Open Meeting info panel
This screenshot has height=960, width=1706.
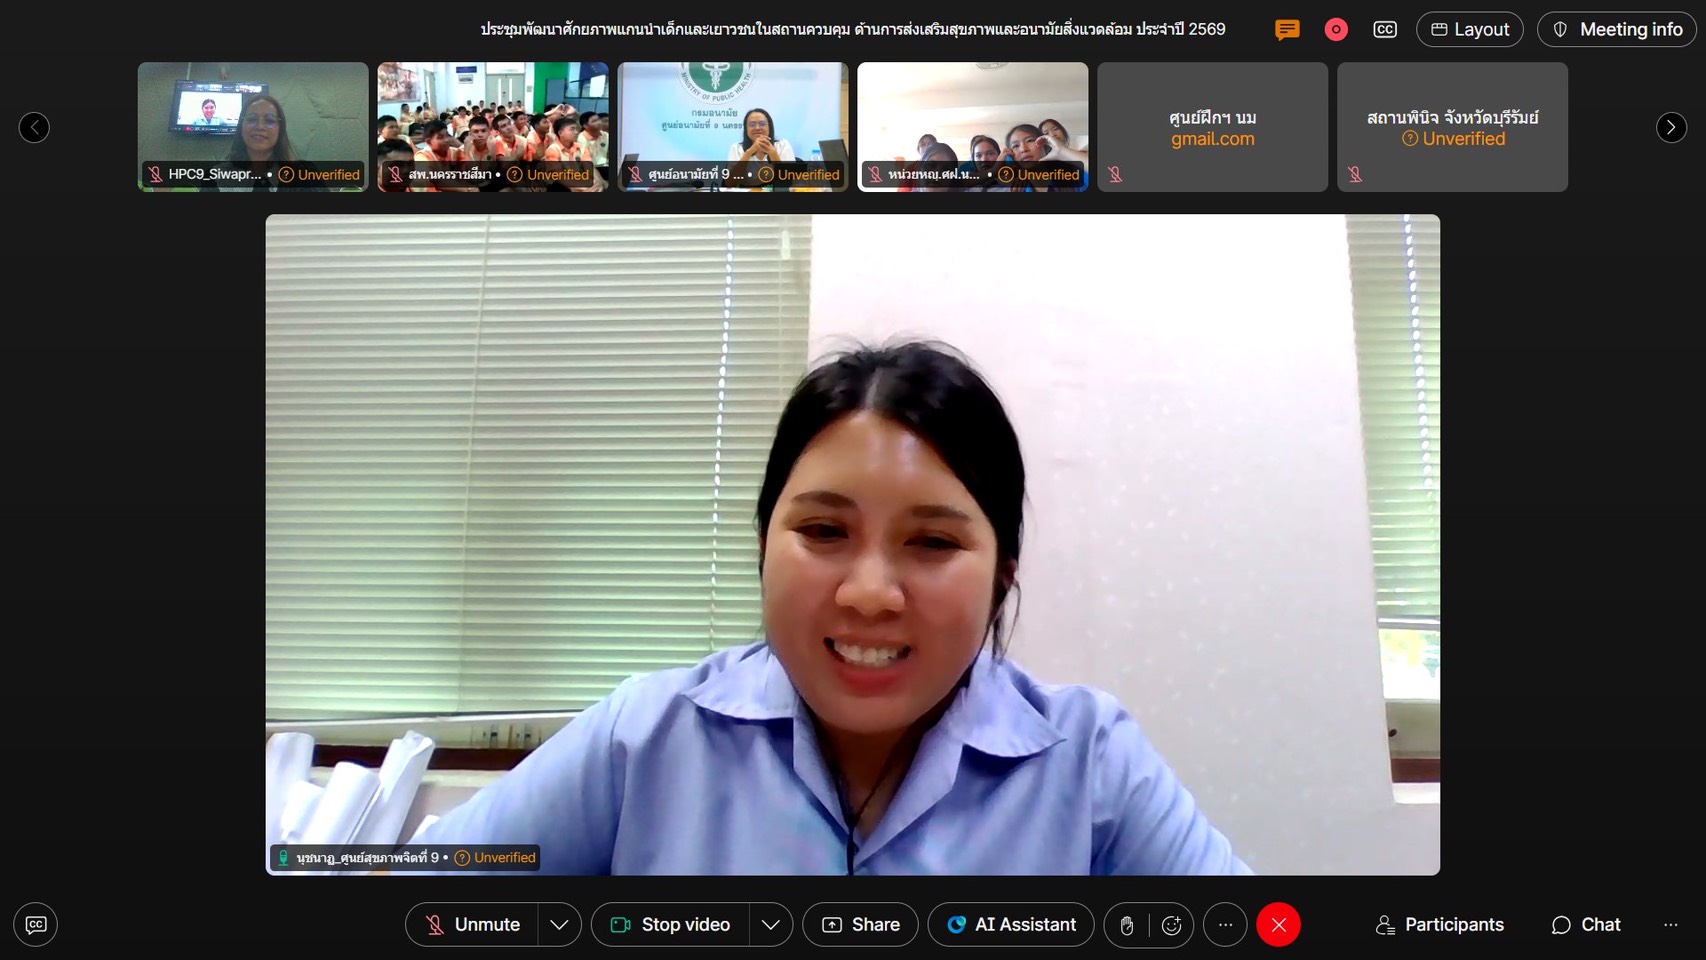click(1617, 30)
